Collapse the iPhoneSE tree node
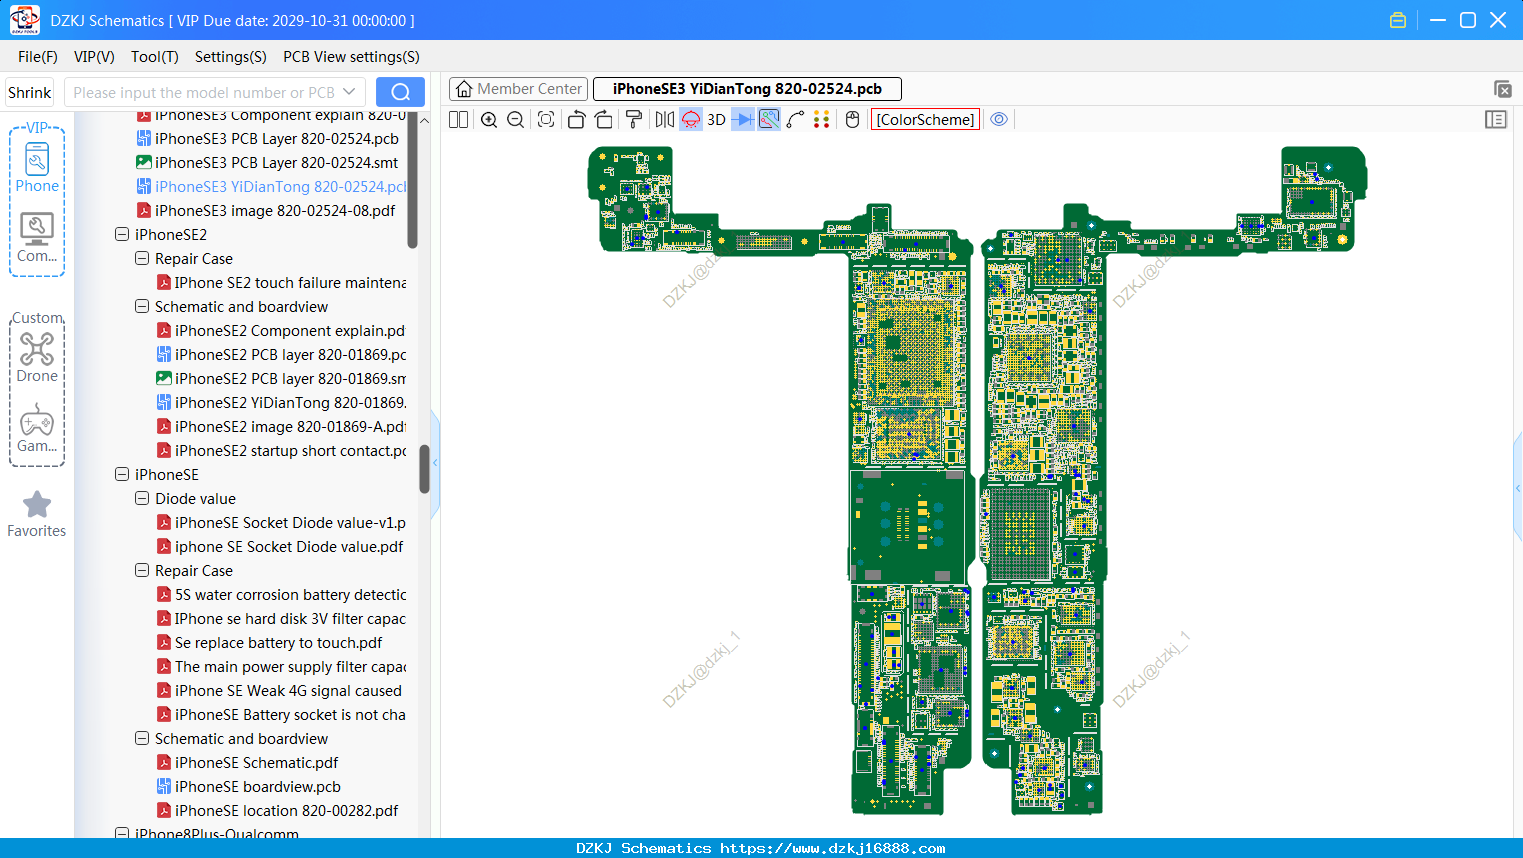This screenshot has width=1523, height=858. [122, 474]
